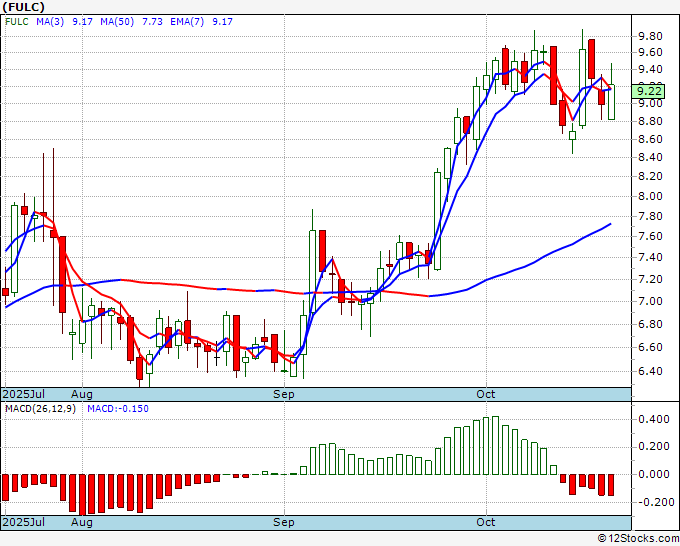Viewport: 680px width, 546px height.
Task: Click Oct on the MACD panel date axis
Action: pos(486,522)
